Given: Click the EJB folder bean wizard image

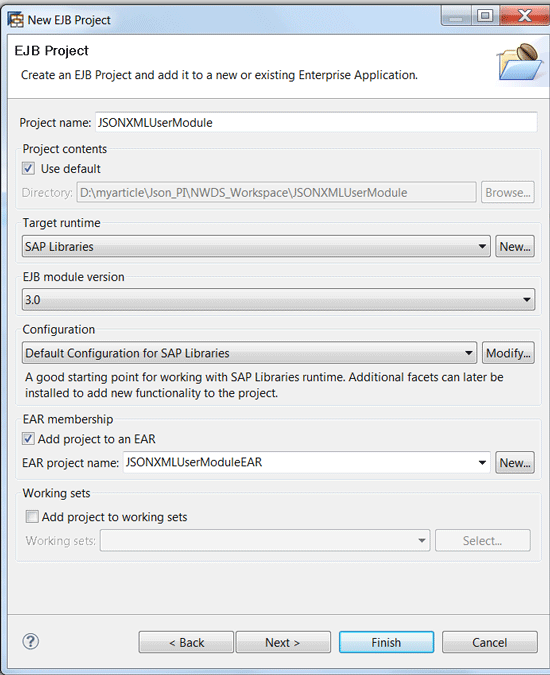Looking at the screenshot, I should [x=520, y=62].
